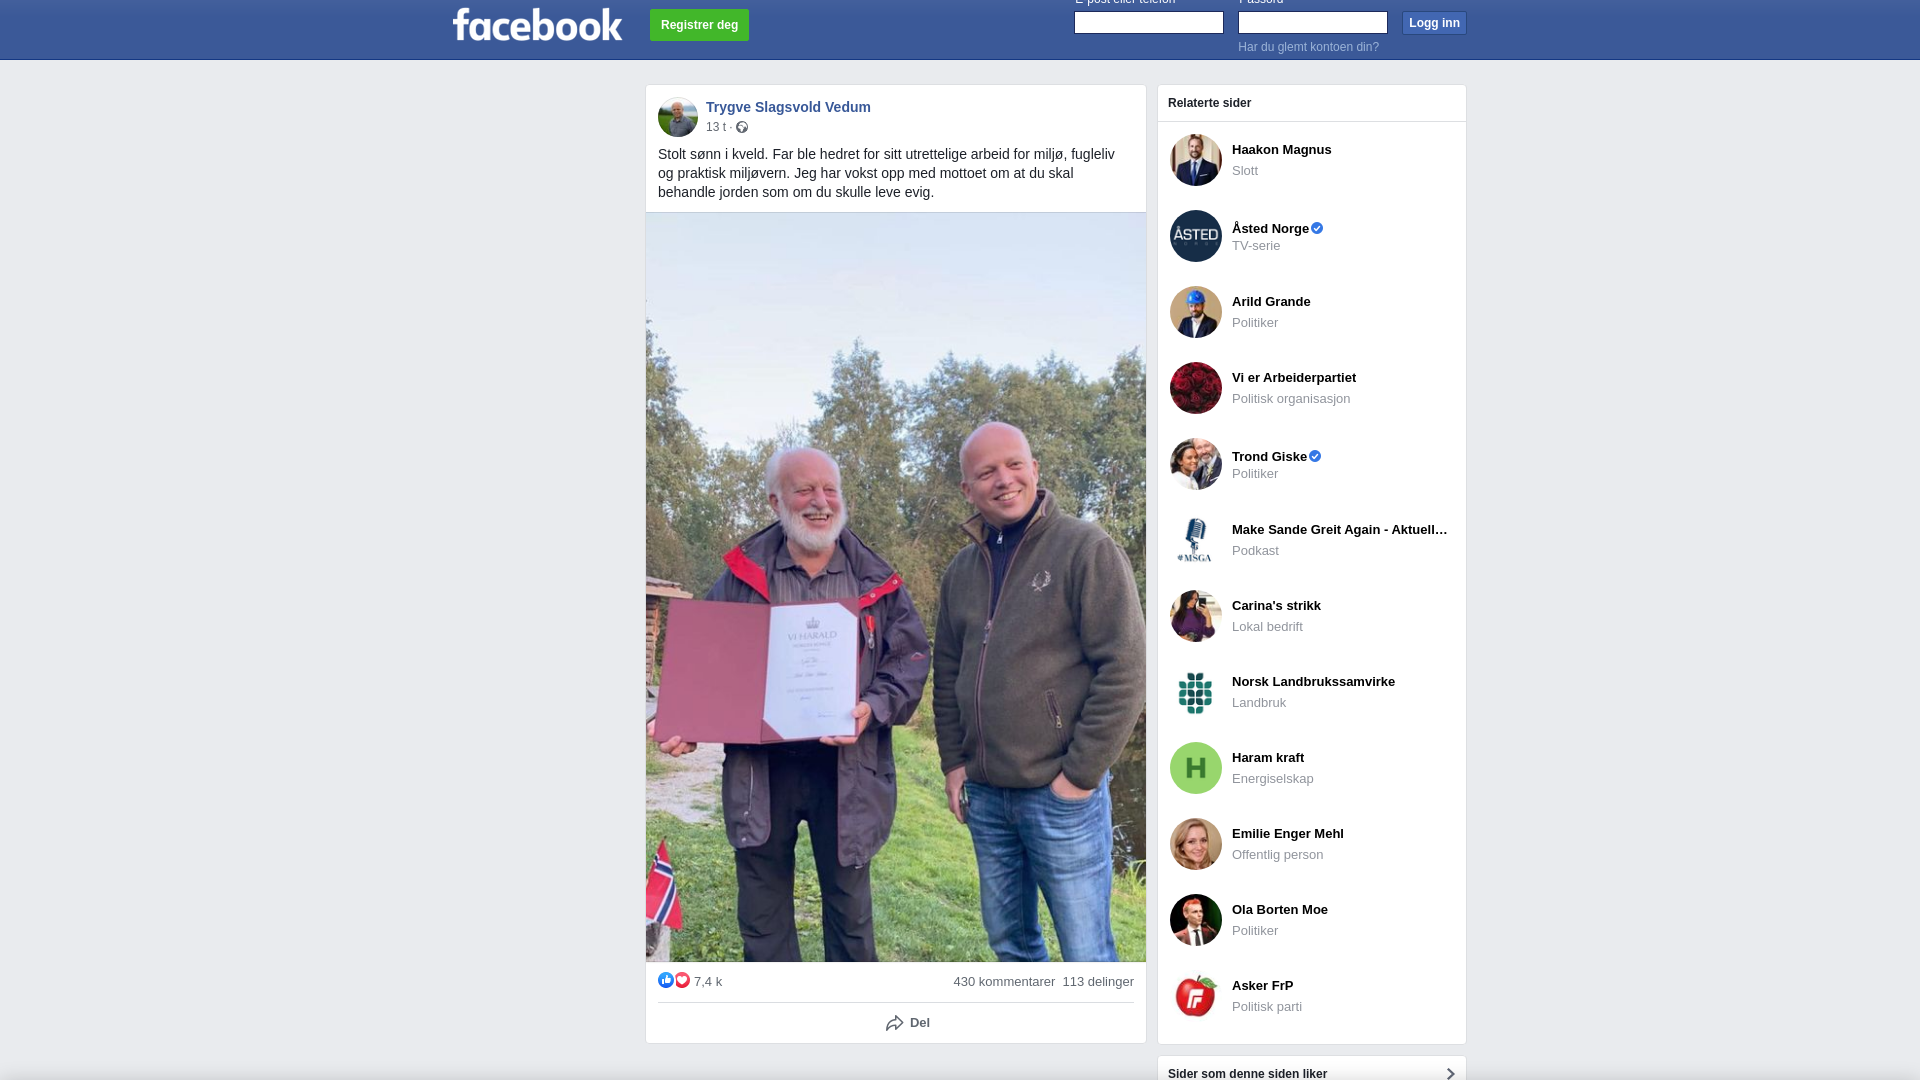Click the Logg inn button

tap(1434, 23)
